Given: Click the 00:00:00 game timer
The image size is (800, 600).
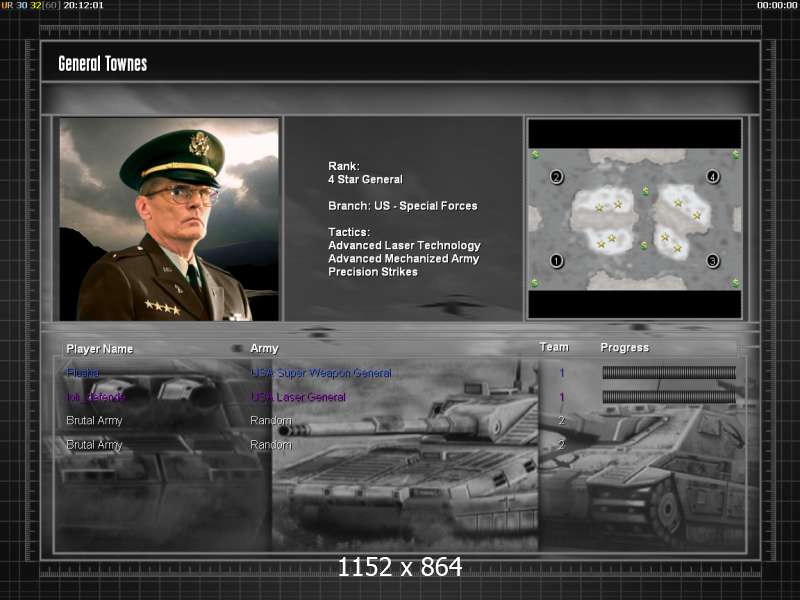Looking at the screenshot, I should point(777,5).
